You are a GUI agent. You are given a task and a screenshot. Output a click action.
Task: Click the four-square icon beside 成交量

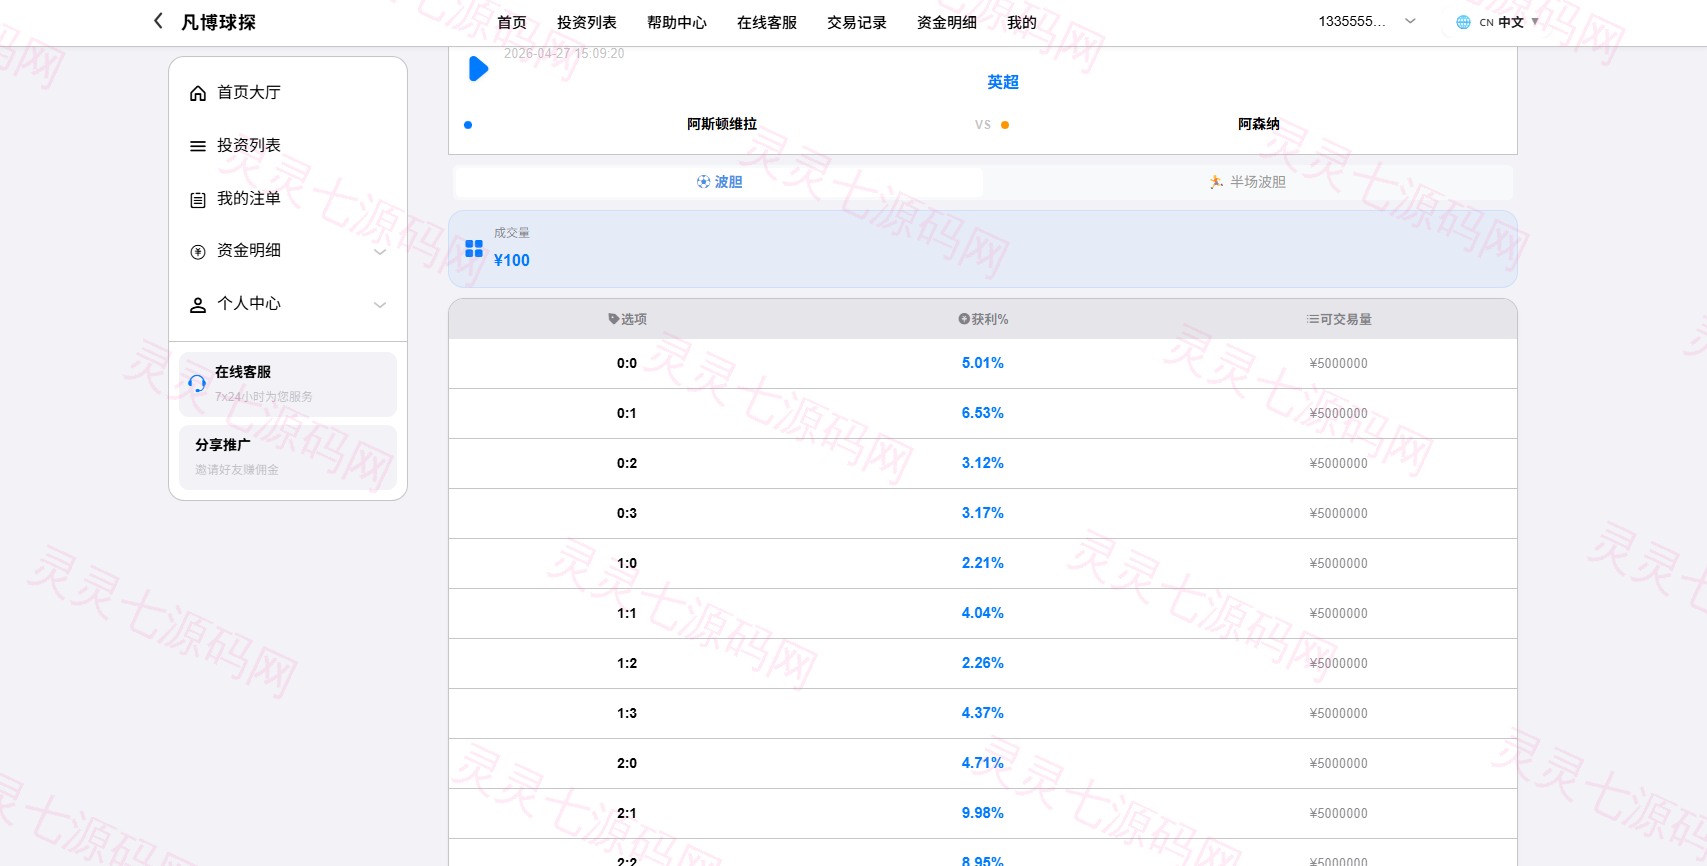474,248
